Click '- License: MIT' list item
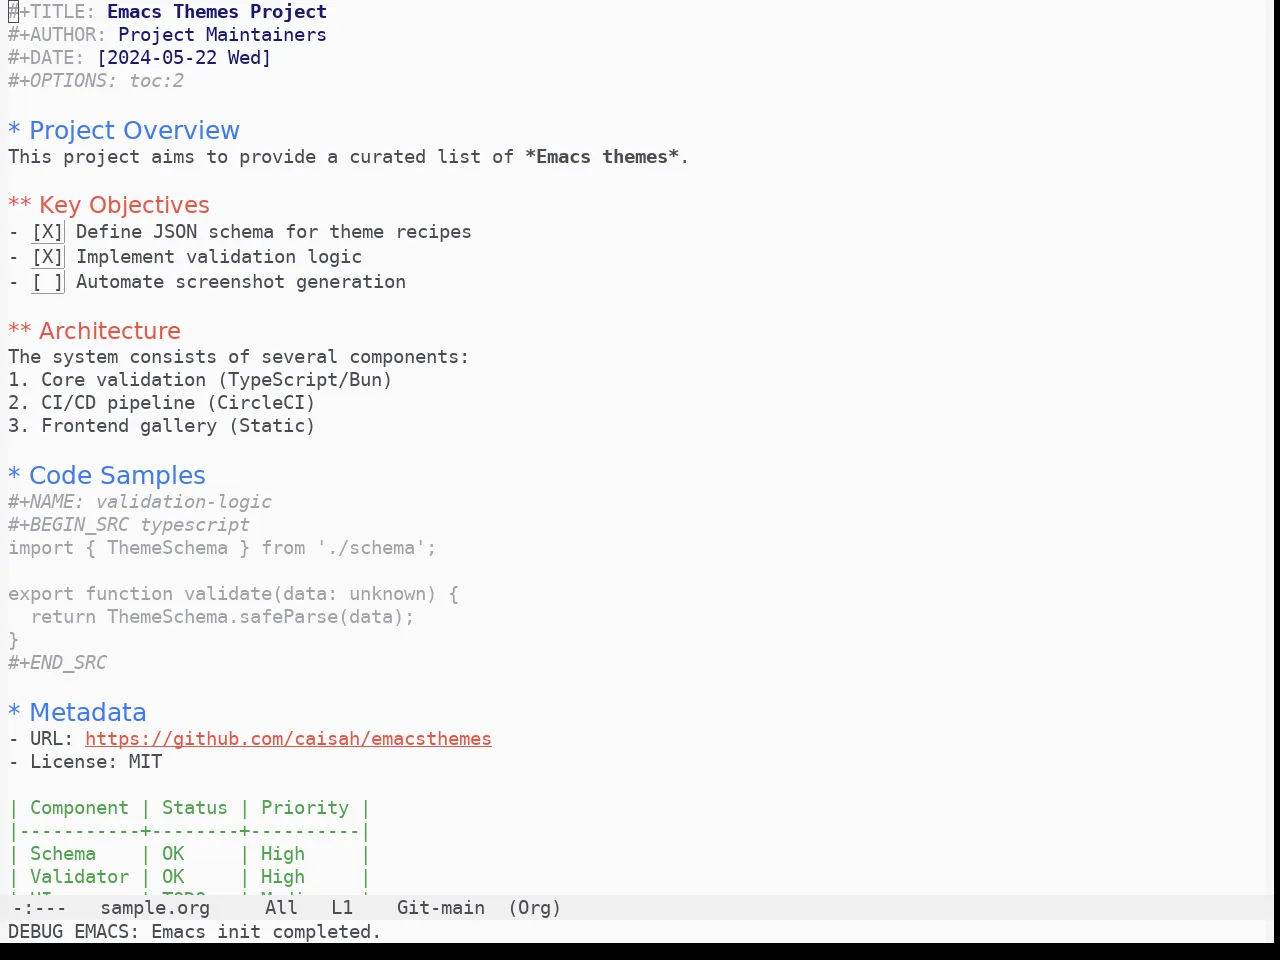This screenshot has width=1280, height=960. tap(85, 762)
